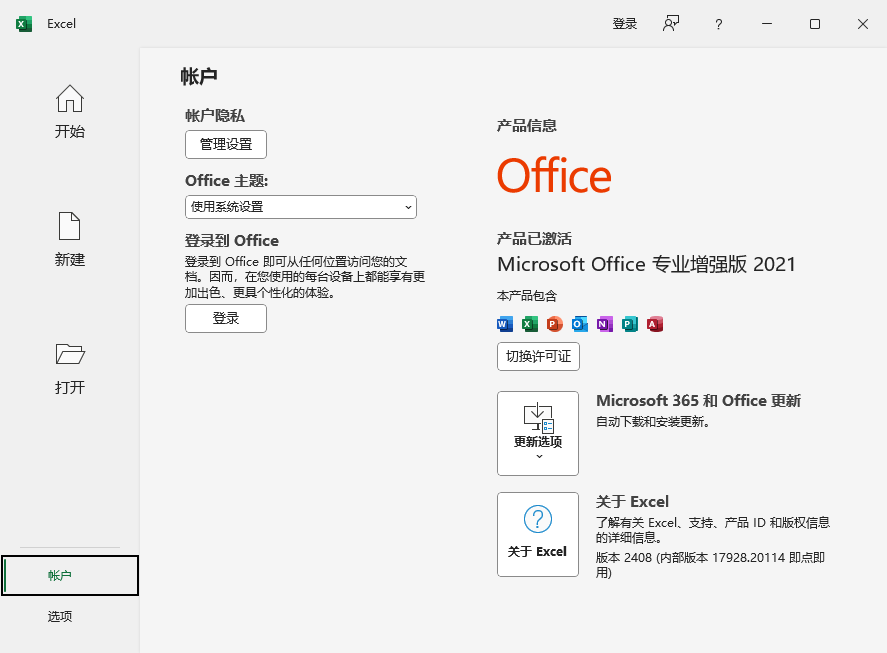Open the 开始 home screen from the sidebar
The image size is (887, 653).
(69, 110)
